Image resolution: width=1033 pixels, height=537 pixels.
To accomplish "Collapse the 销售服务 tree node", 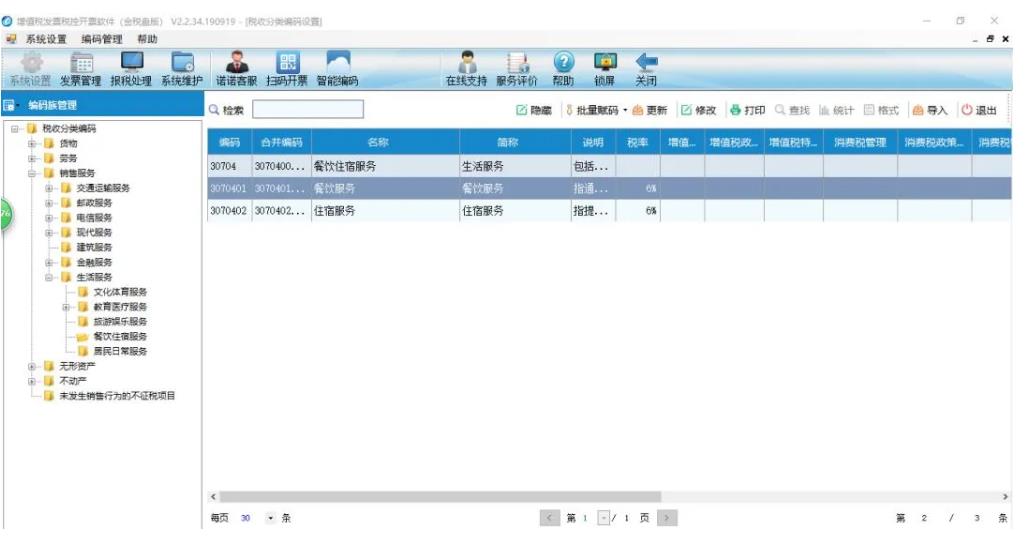I will 32,173.
